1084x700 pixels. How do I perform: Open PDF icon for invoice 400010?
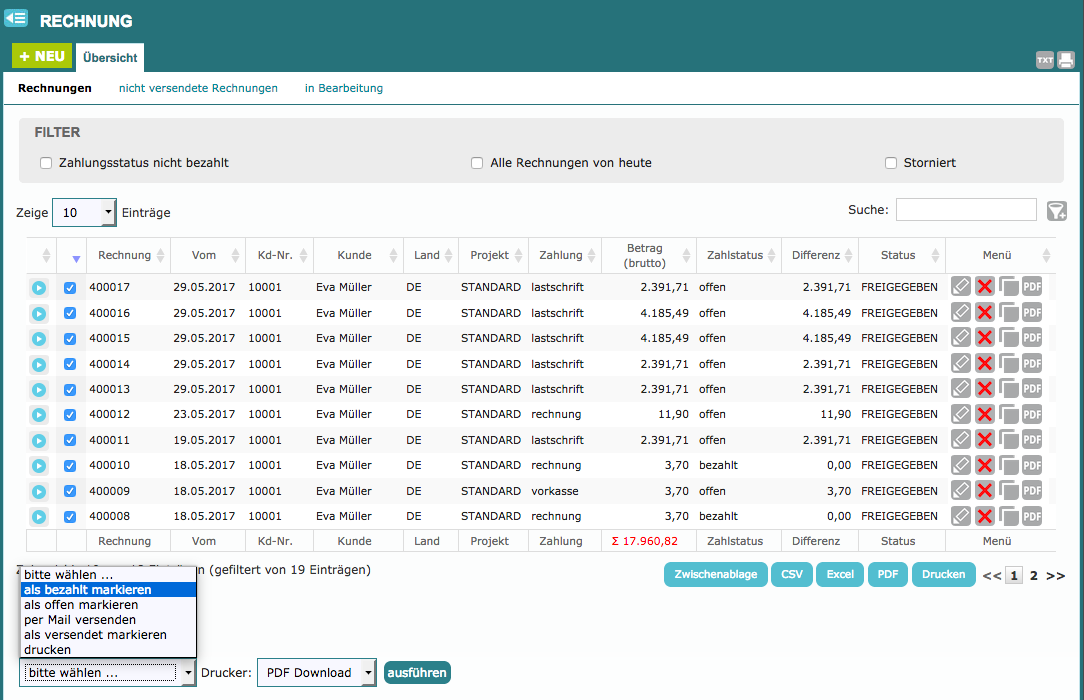(x=1032, y=465)
